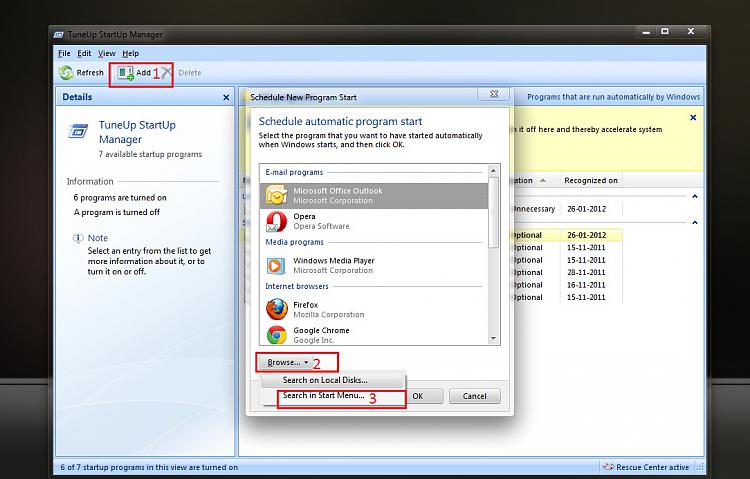Click the Note info icon
Image resolution: width=750 pixels, height=479 pixels.
tap(77, 238)
